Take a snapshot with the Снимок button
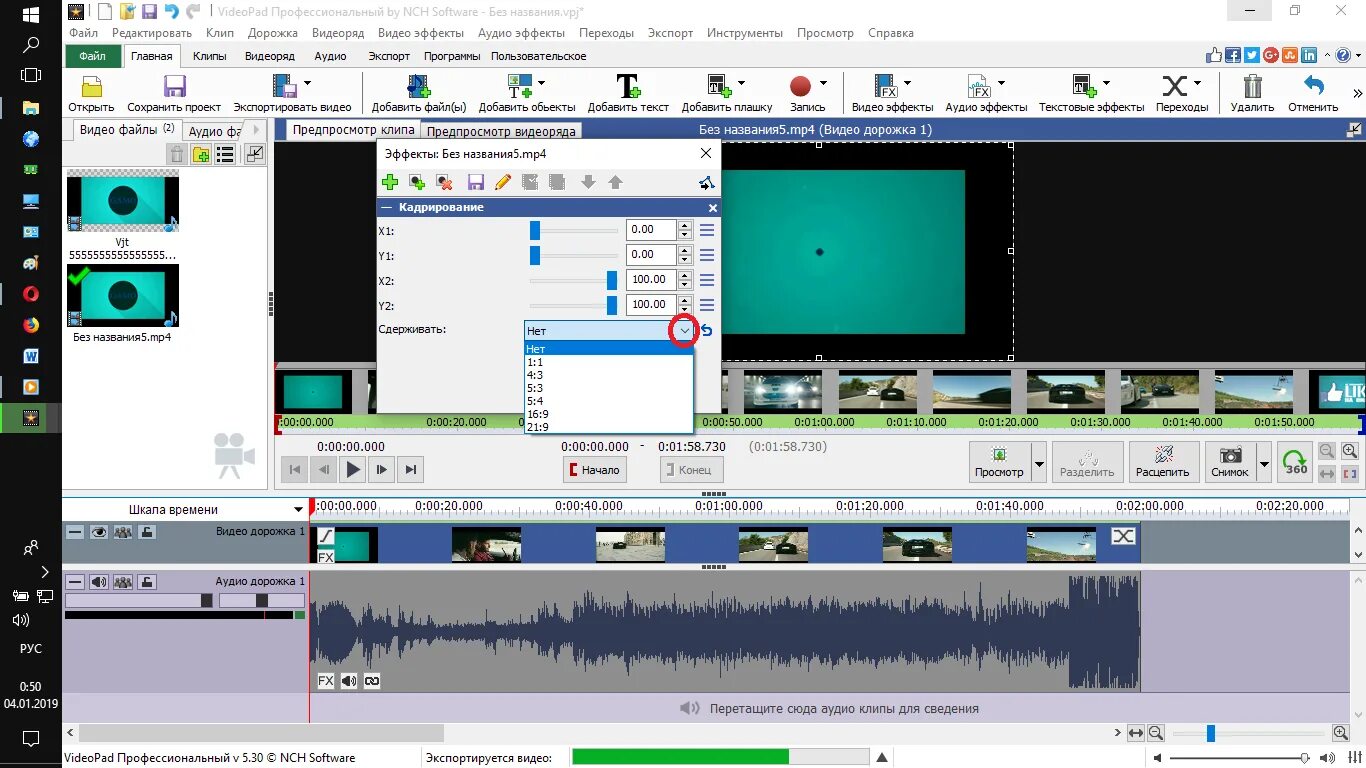 coord(1229,462)
